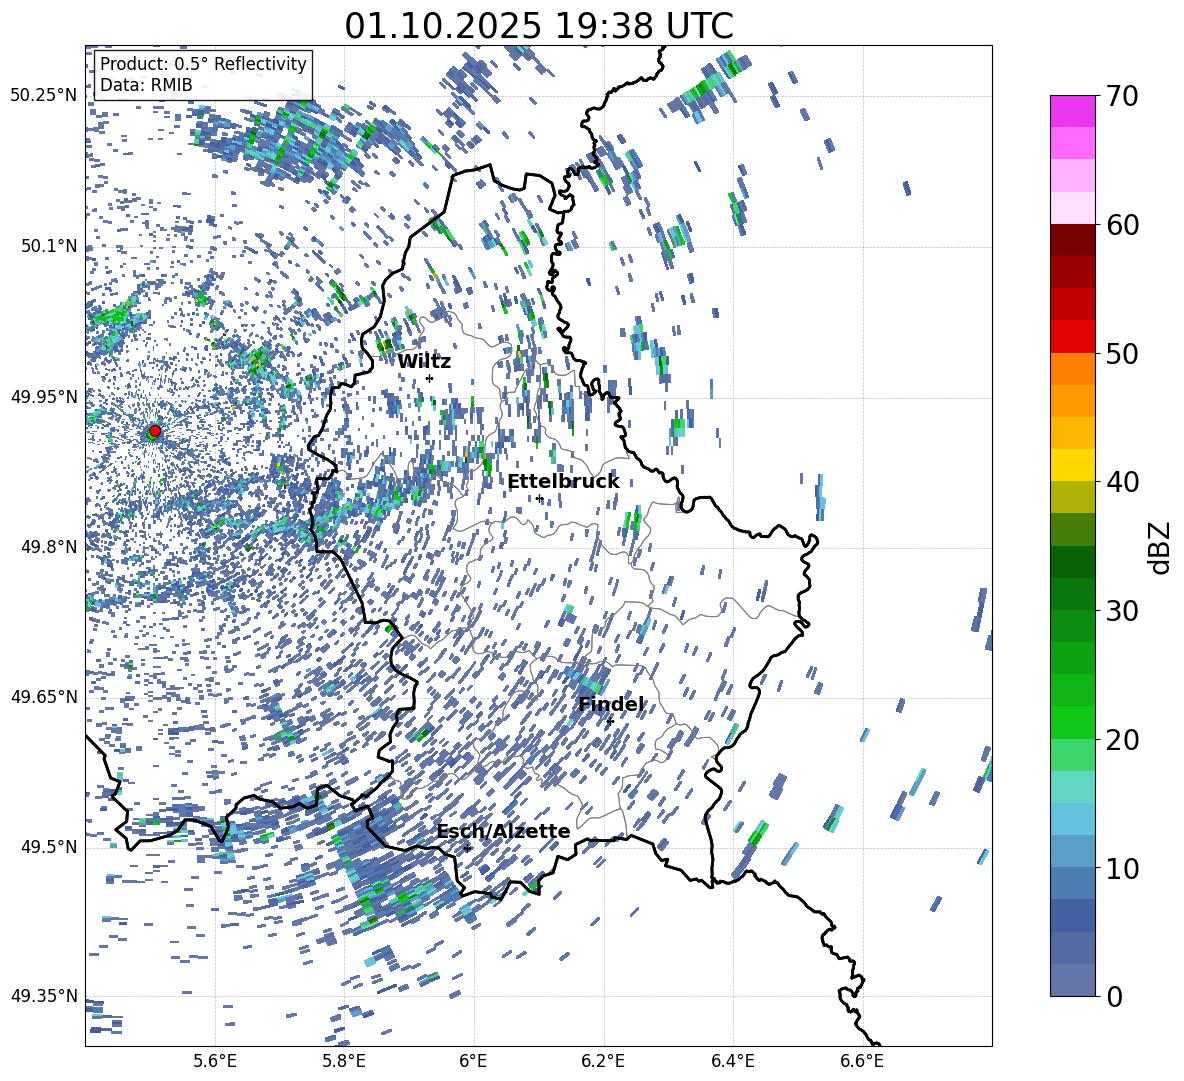Viewport: 1184px width, 1081px height.
Task: Click the yellow band above the 40 tick
Action: click(1072, 465)
